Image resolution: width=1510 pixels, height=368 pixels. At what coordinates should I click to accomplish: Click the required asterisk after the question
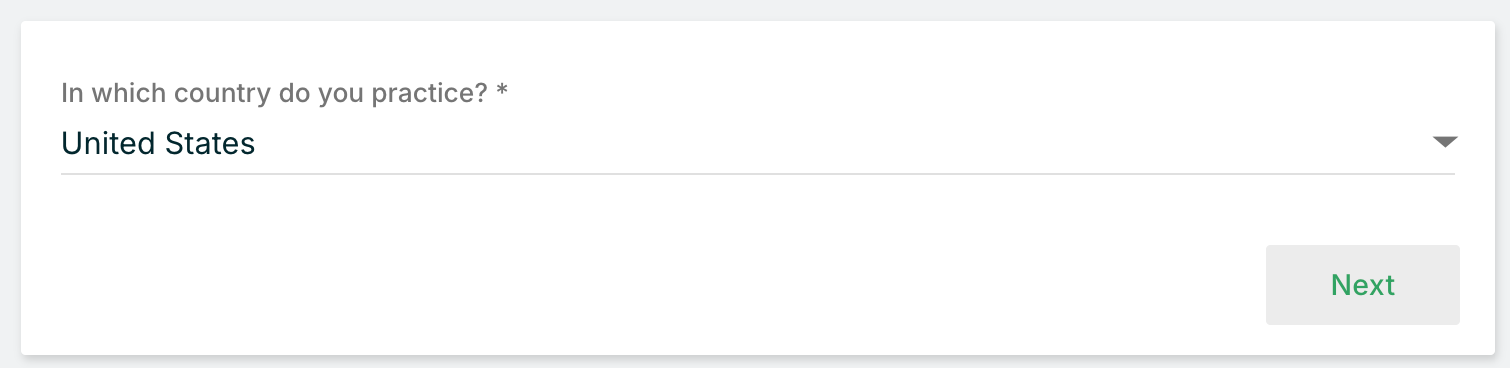pyautogui.click(x=502, y=91)
